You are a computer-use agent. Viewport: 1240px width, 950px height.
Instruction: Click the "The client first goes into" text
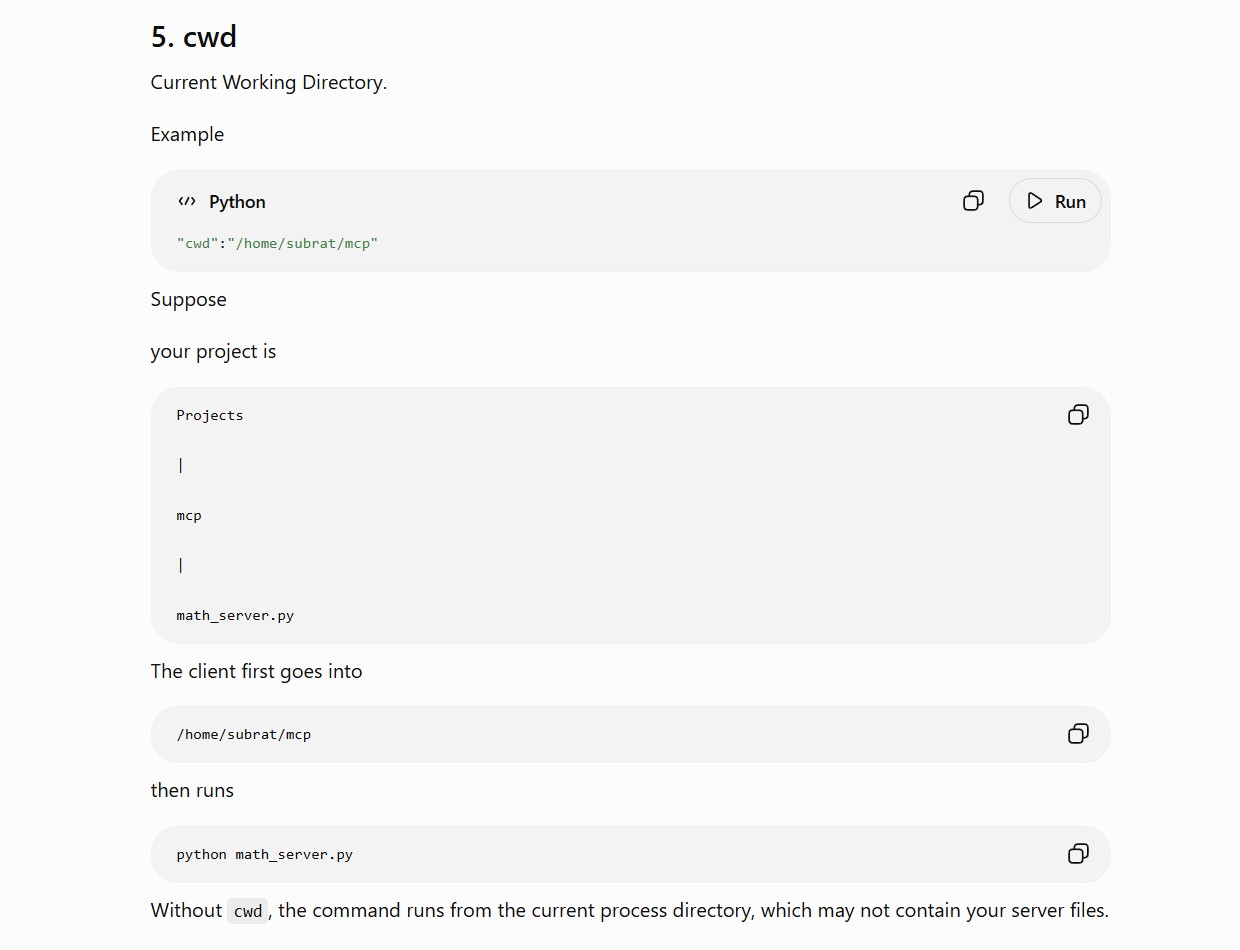point(257,671)
